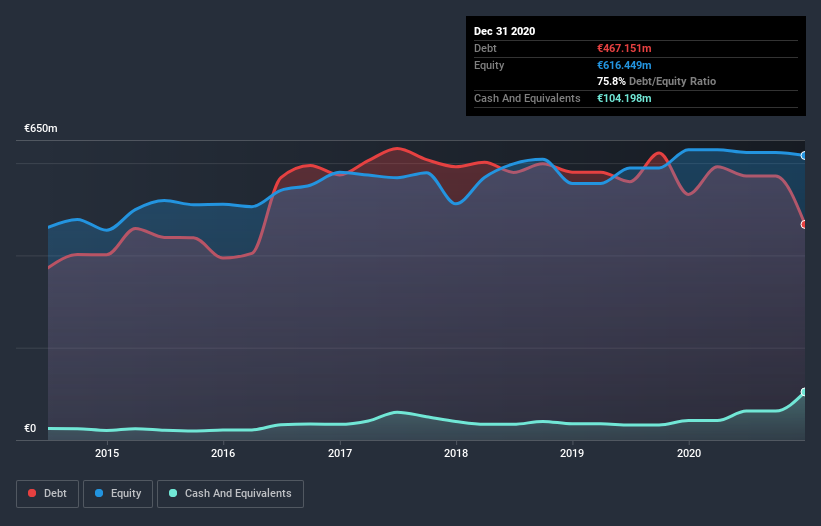Image resolution: width=821 pixels, height=526 pixels.
Task: Click the Cash And Equivalents tooltip label
Action: click(527, 98)
